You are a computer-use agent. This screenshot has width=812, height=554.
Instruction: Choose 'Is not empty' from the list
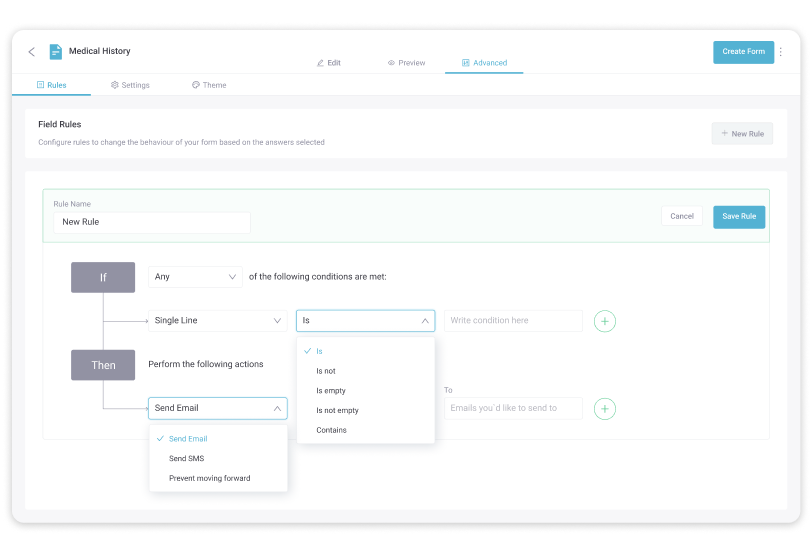(337, 410)
